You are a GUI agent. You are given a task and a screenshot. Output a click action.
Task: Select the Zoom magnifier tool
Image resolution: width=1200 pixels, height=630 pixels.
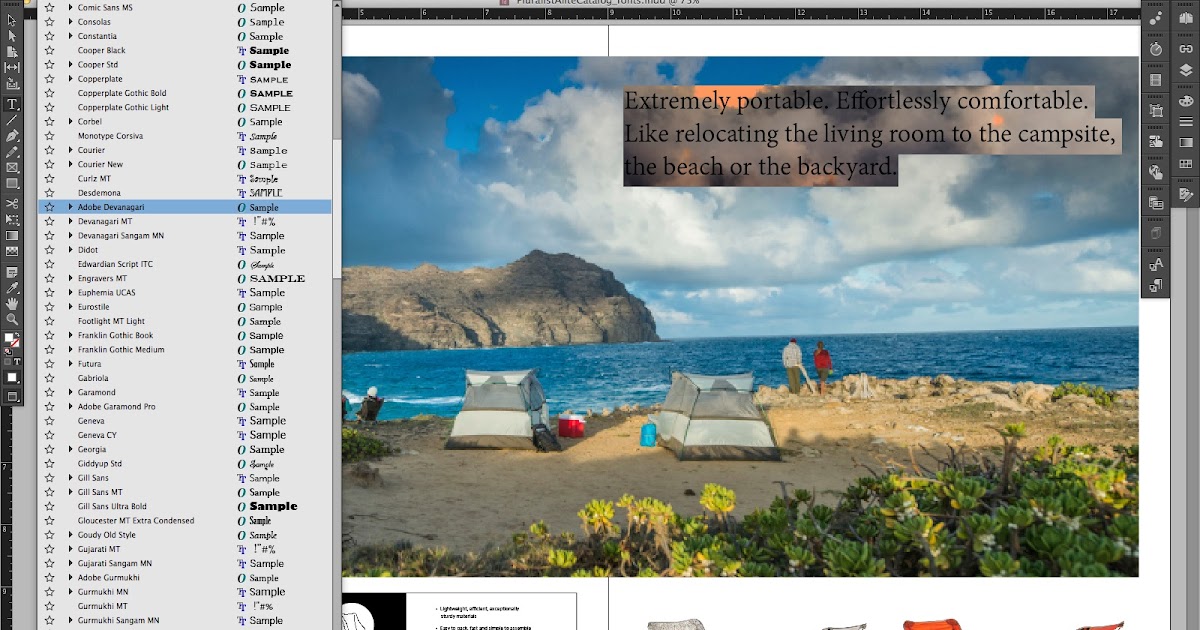click(x=12, y=319)
